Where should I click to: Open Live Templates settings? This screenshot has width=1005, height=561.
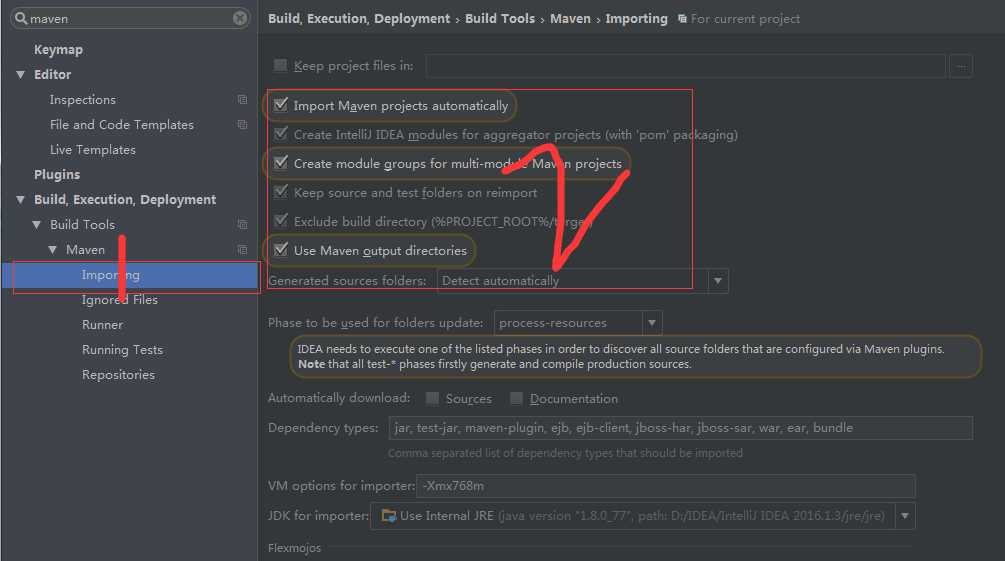(x=93, y=149)
